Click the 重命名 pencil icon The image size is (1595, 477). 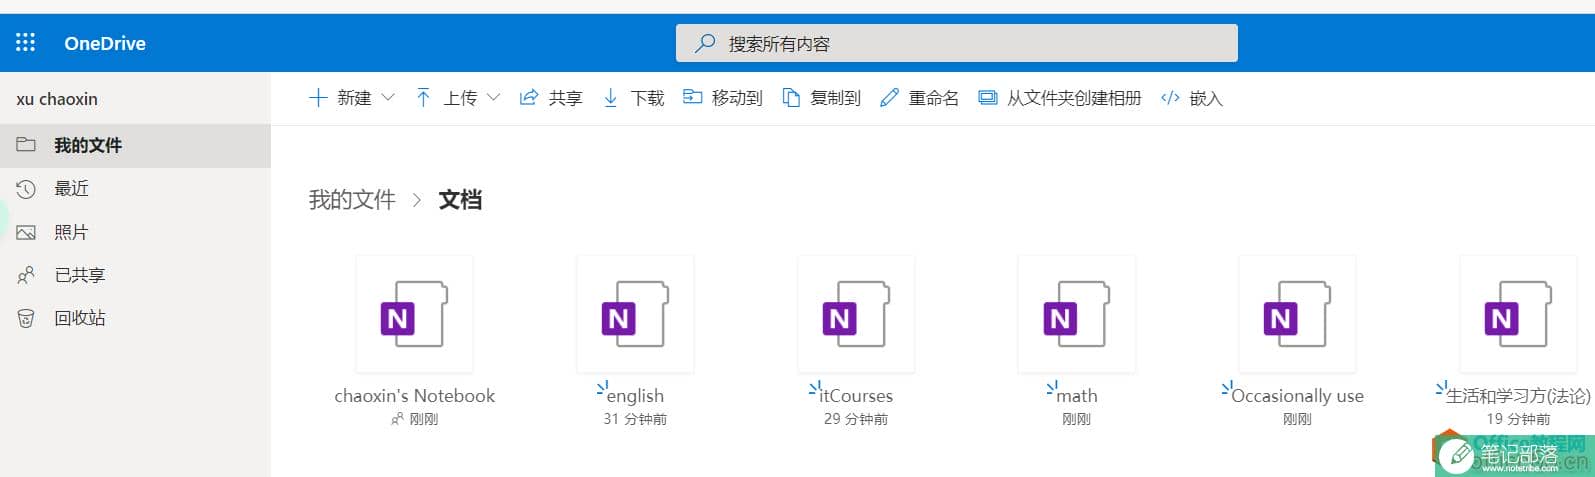889,97
